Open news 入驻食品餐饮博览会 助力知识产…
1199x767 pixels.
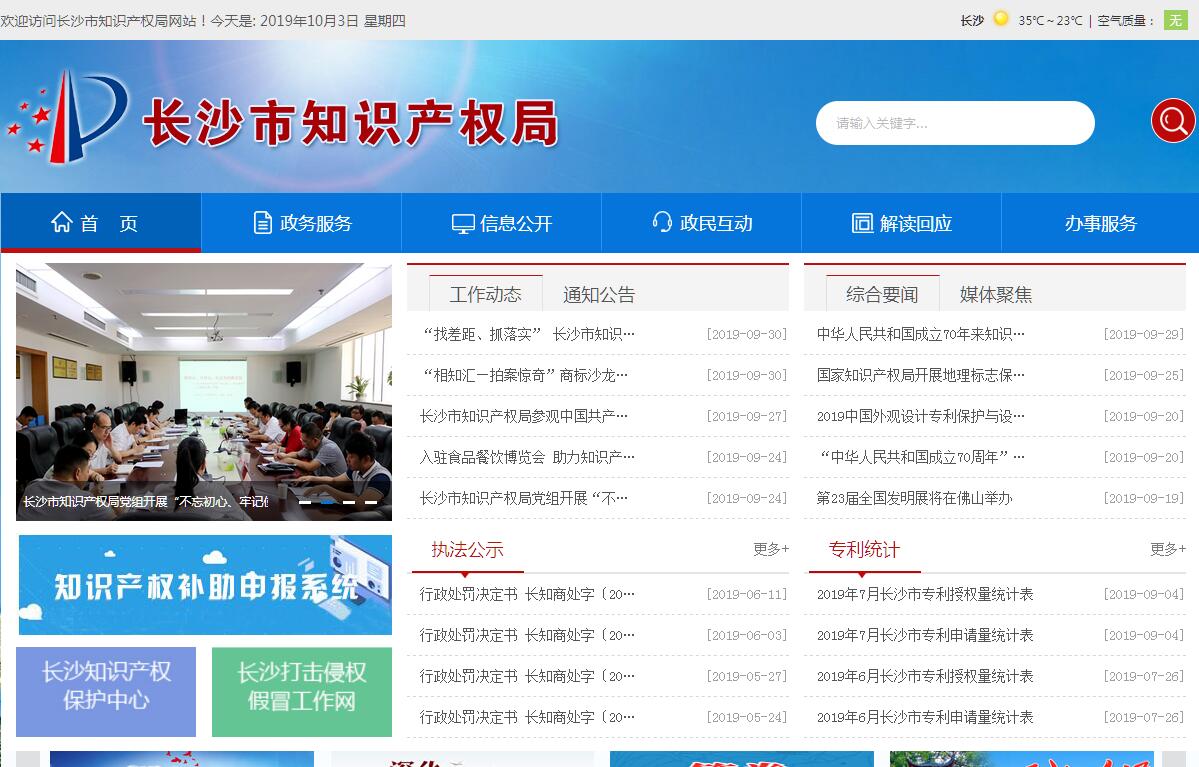pyautogui.click(x=527, y=457)
